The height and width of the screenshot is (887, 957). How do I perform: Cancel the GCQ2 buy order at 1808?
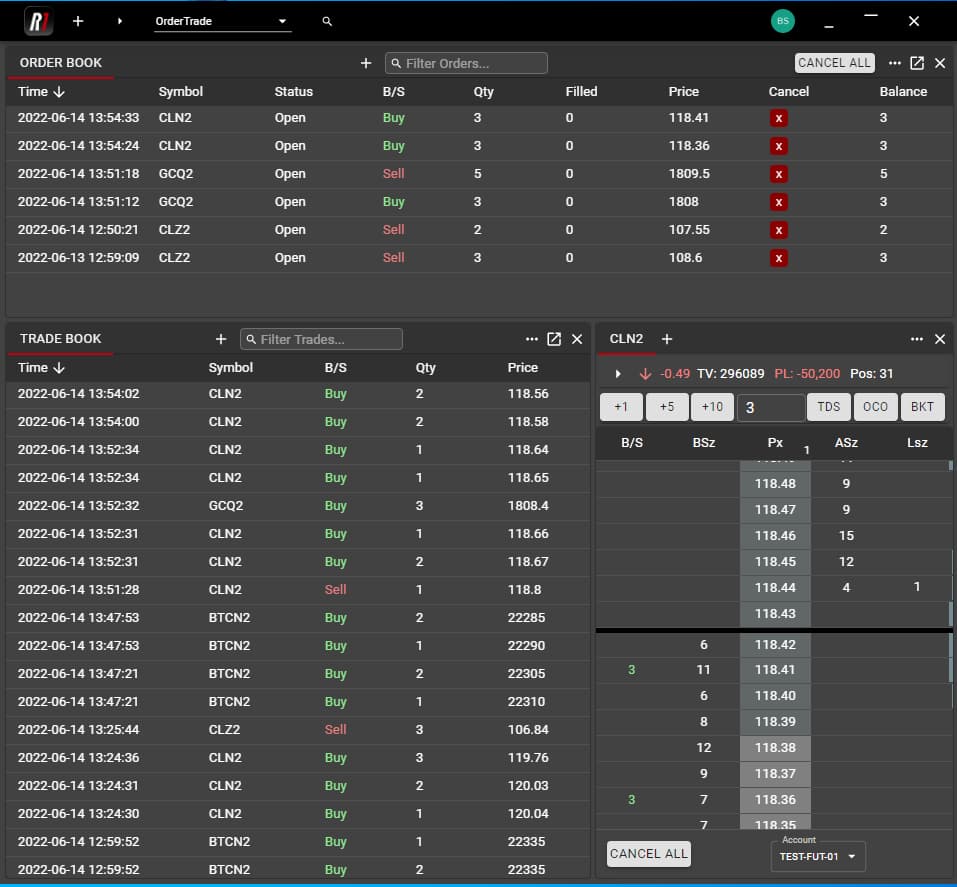click(x=778, y=202)
